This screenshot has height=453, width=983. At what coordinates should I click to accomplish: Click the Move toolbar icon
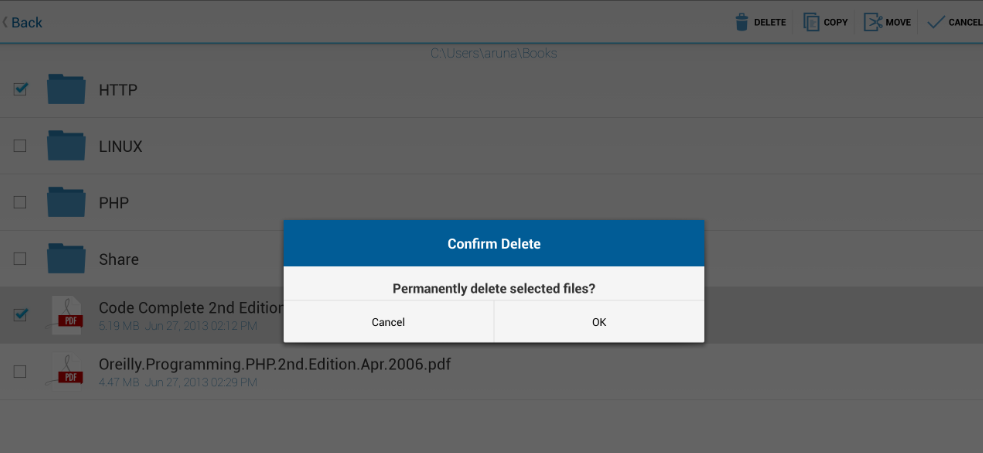(873, 23)
